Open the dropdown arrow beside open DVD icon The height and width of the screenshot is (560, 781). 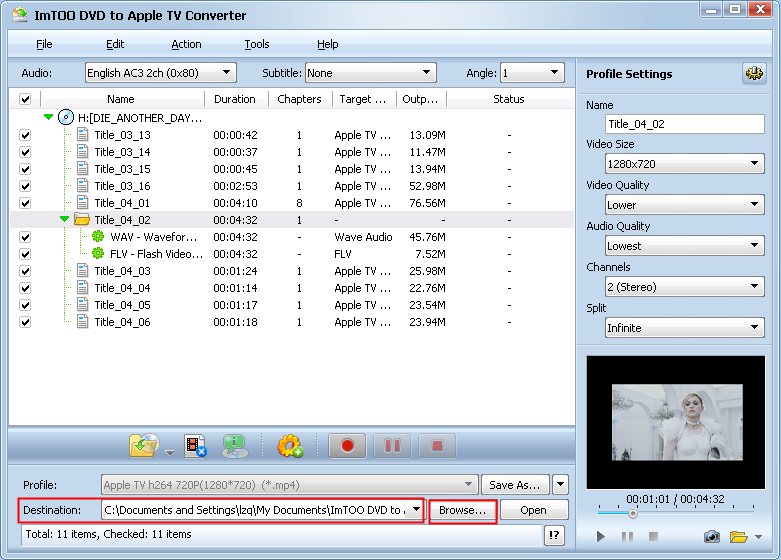pyautogui.click(x=169, y=452)
